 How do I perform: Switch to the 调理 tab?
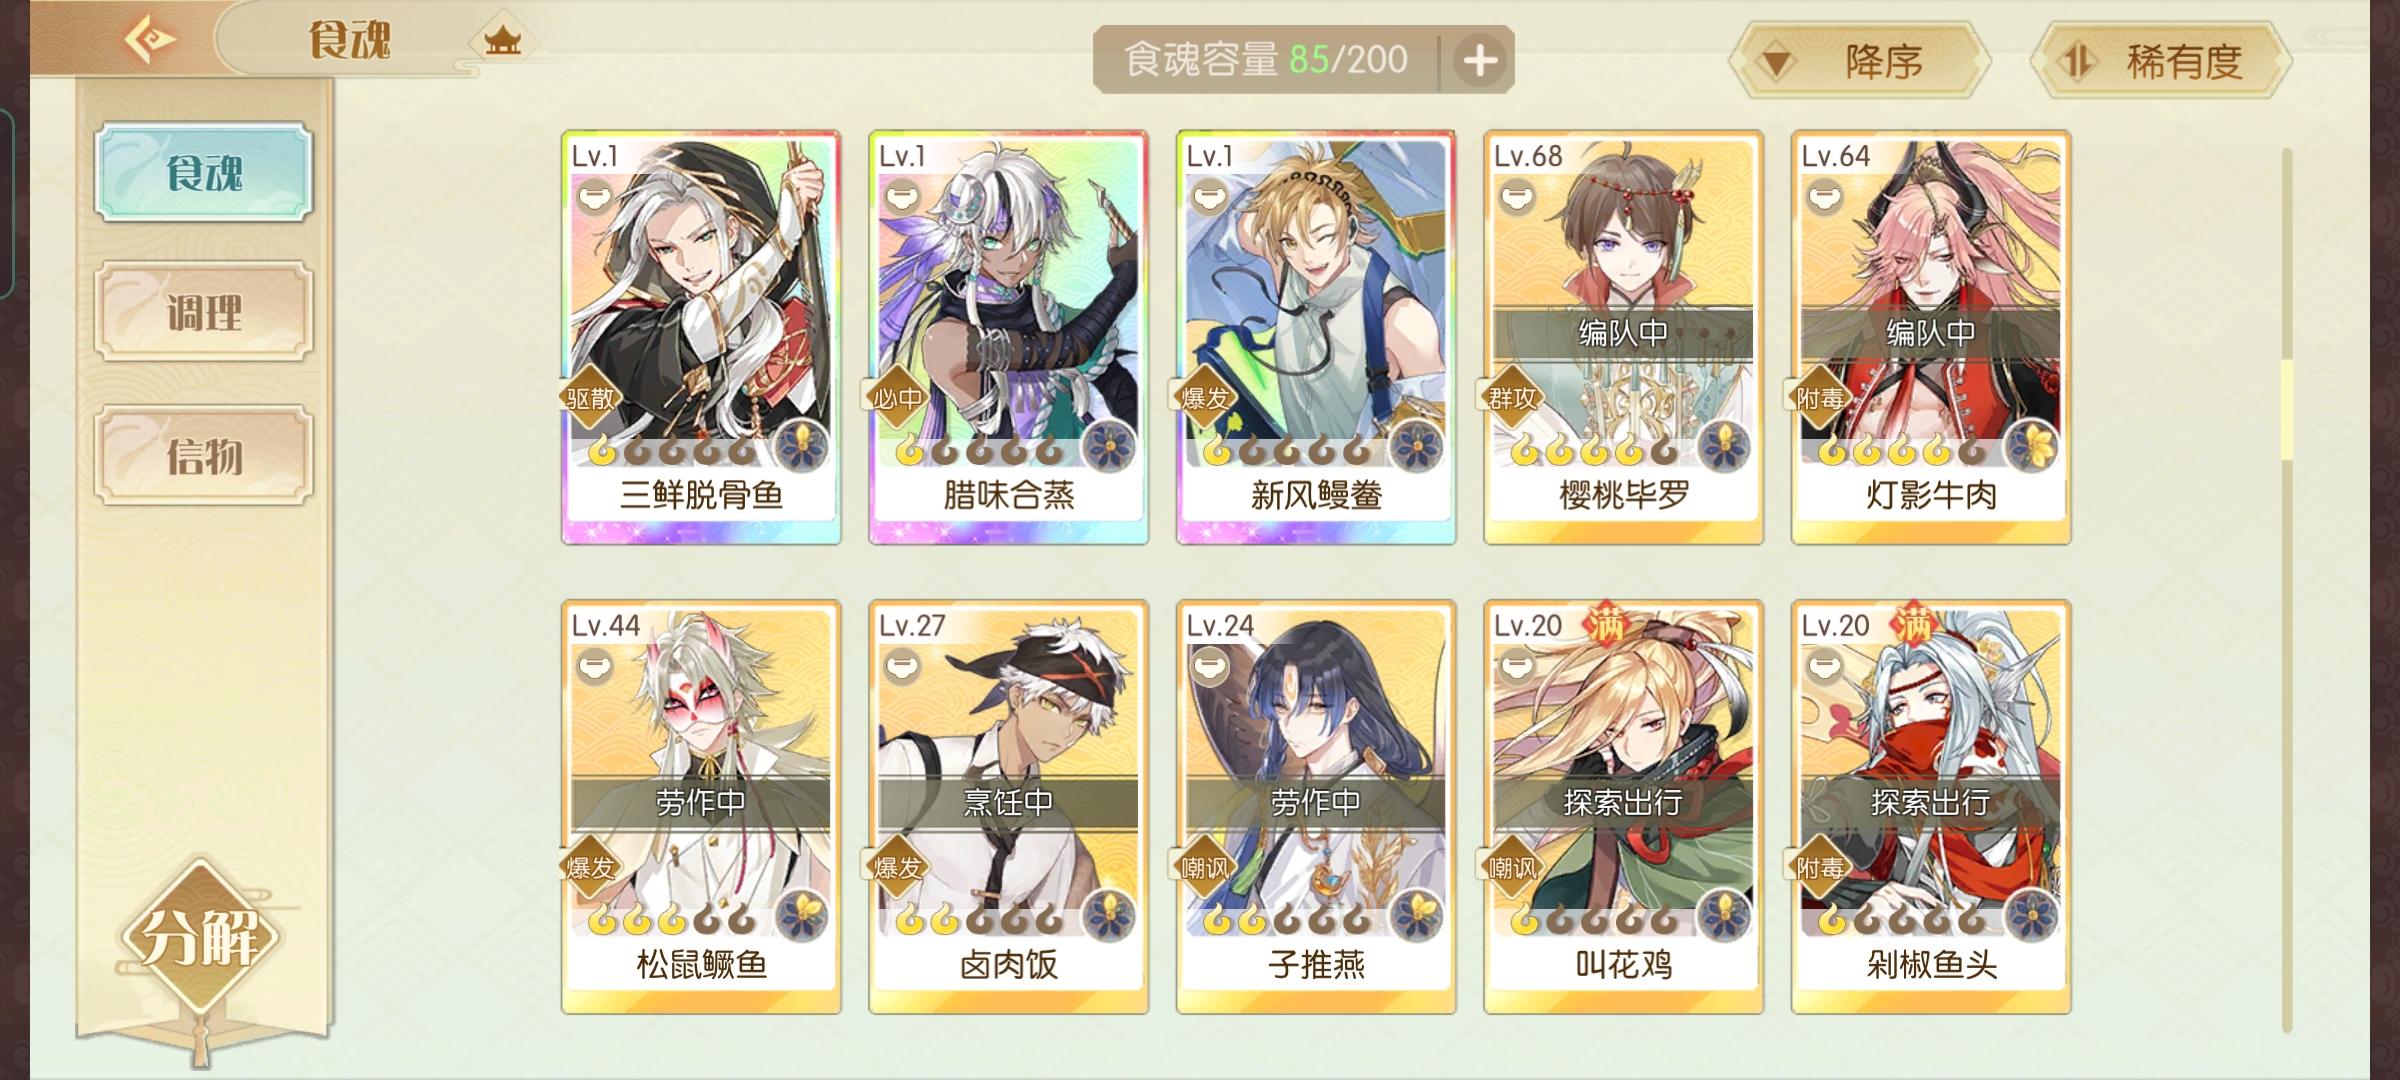(x=204, y=312)
